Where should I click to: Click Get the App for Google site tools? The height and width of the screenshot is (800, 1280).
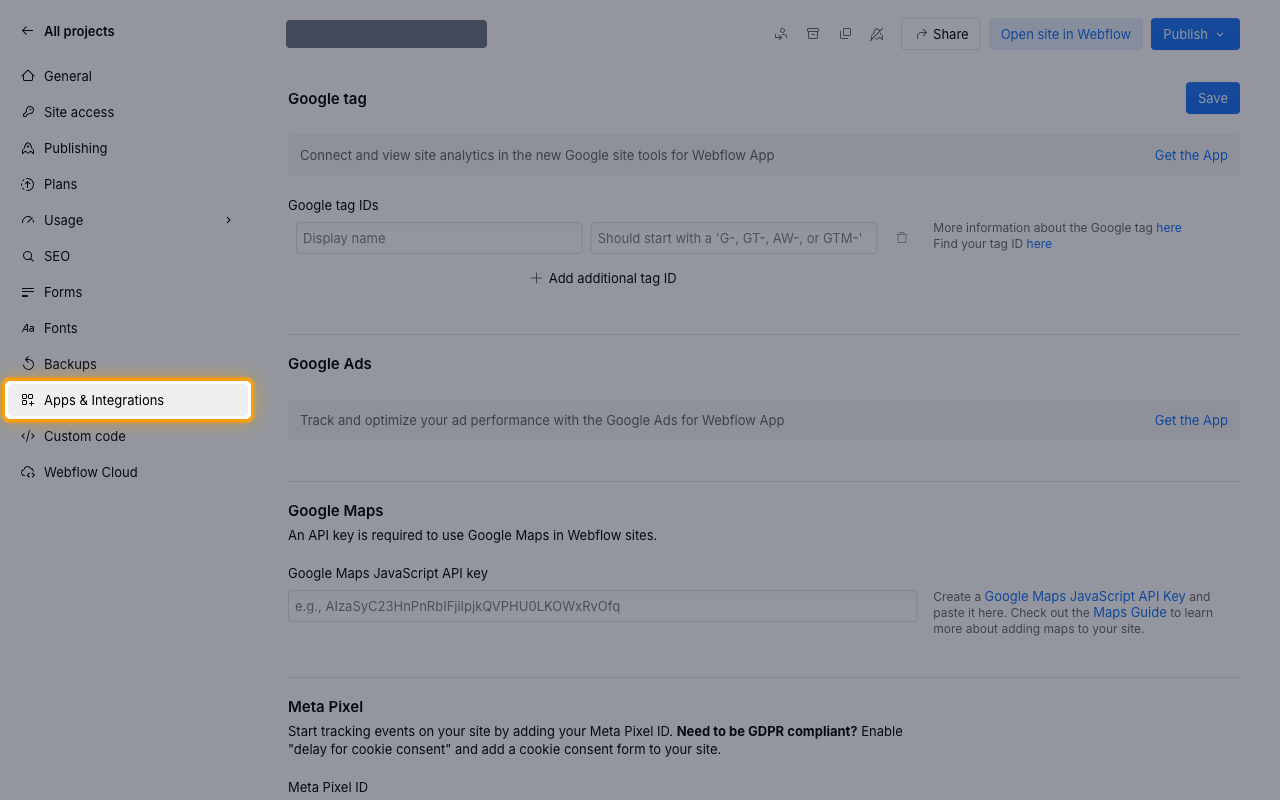[x=1191, y=155]
